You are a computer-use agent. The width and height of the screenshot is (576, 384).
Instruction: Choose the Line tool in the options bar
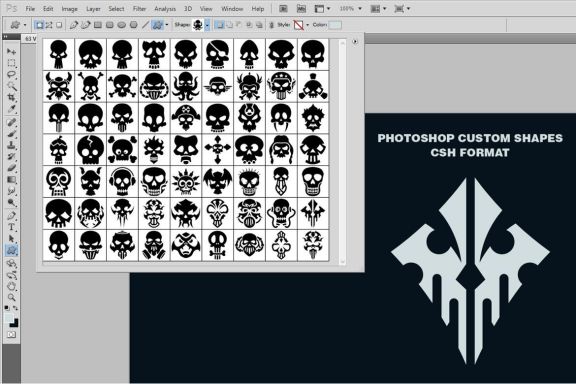[x=145, y=25]
